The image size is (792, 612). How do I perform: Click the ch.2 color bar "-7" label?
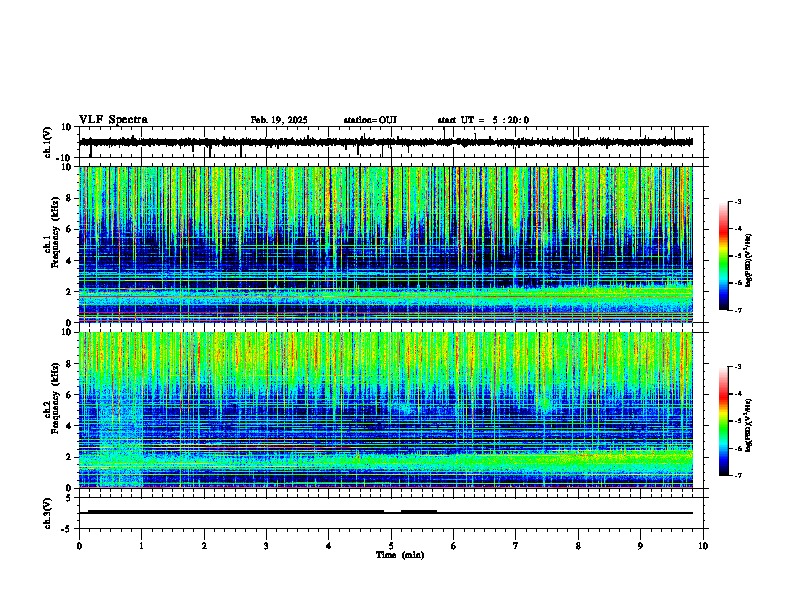coord(737,475)
